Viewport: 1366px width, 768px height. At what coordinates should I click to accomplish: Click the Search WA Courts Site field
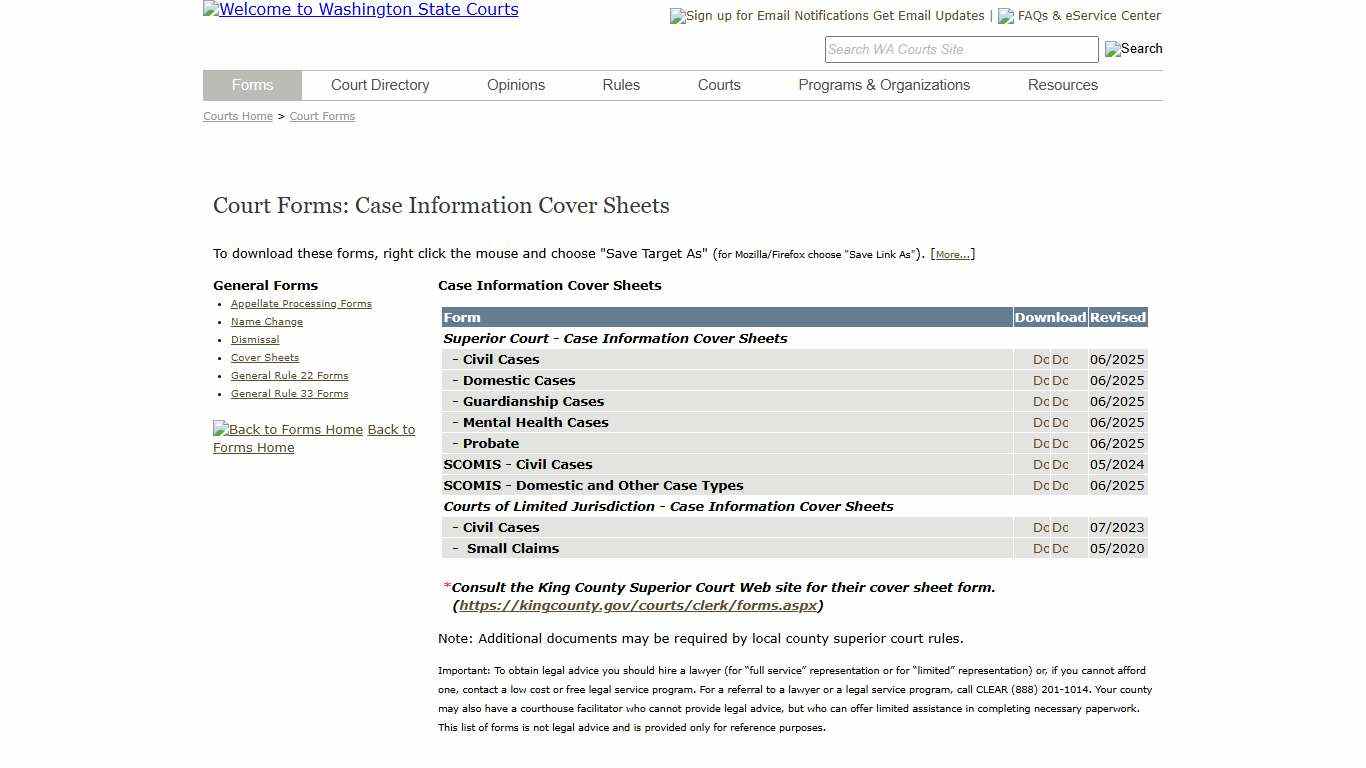[x=960, y=49]
